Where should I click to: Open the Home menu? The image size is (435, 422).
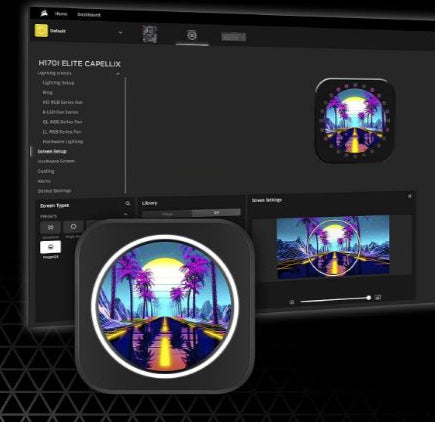(x=61, y=14)
